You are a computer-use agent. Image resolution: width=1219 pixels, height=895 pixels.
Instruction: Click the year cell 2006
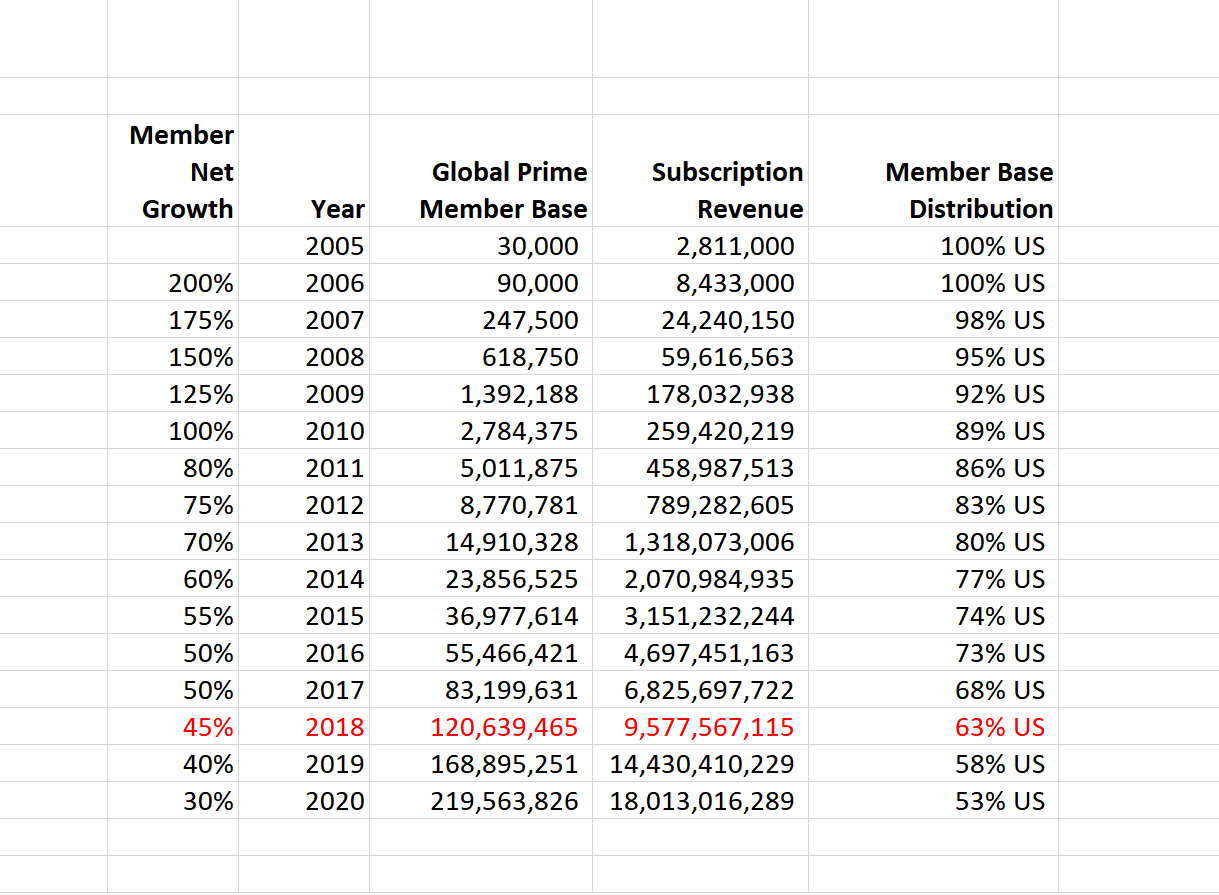304,283
